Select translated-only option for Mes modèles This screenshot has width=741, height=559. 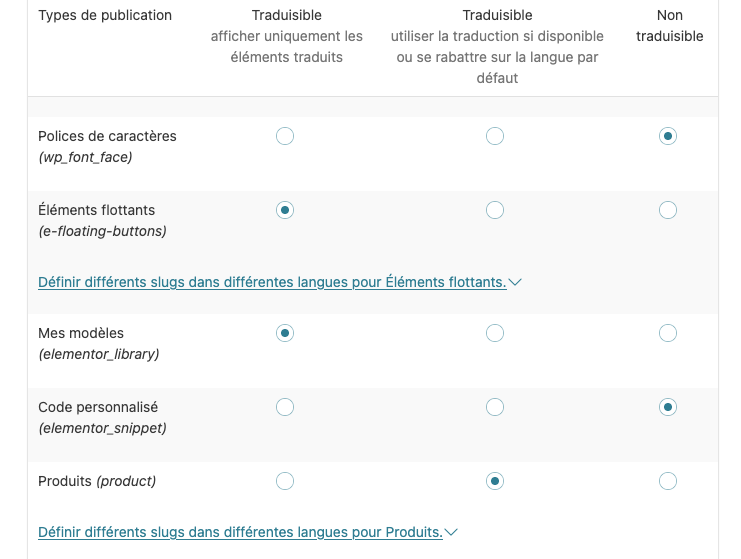(x=285, y=333)
